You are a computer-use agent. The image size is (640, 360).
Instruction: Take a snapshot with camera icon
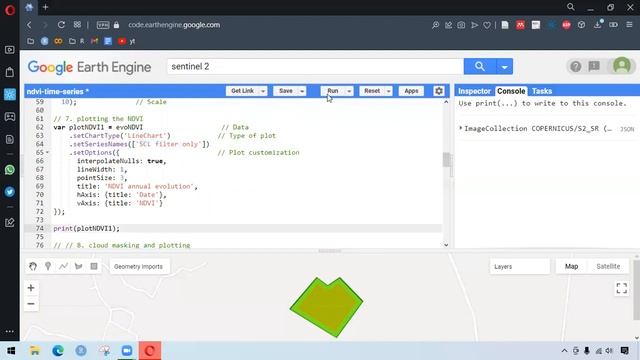pos(461,25)
